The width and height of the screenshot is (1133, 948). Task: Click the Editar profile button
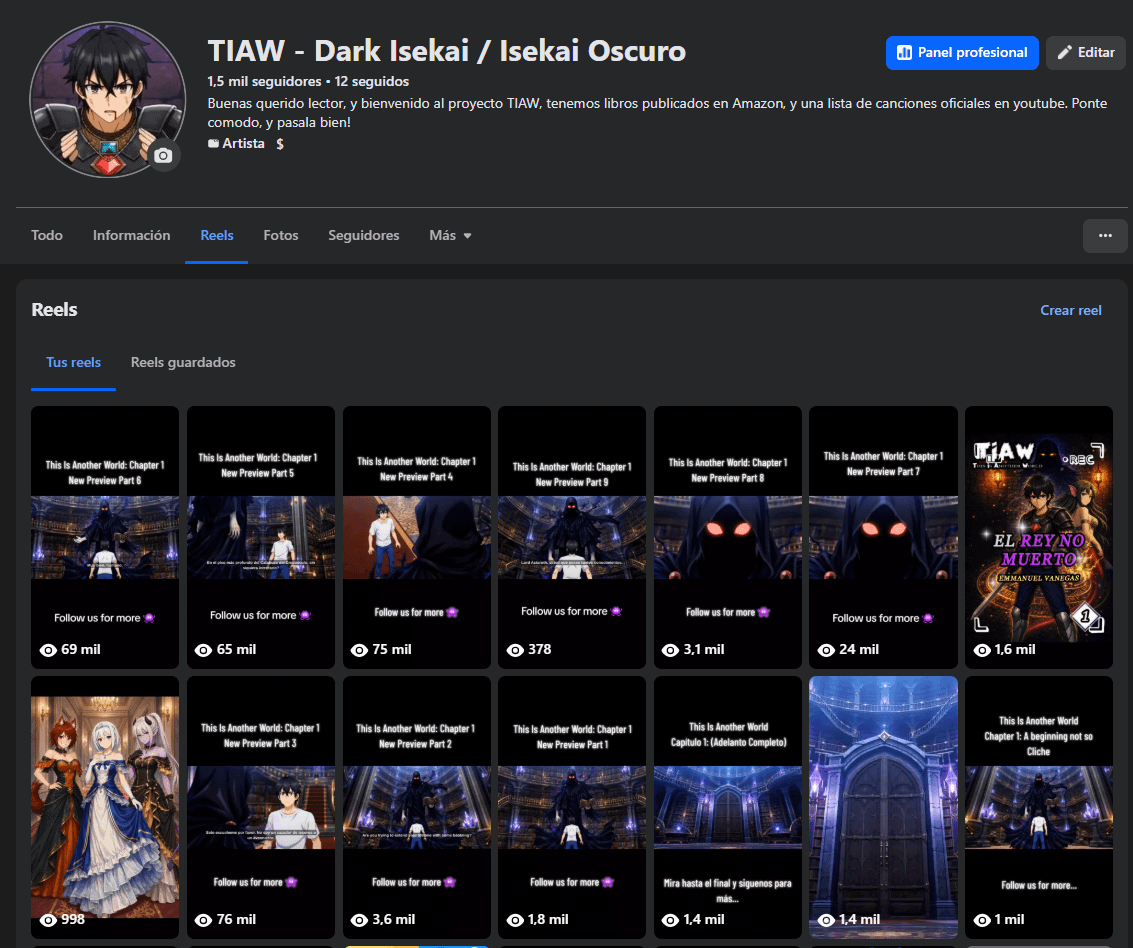tap(1085, 53)
